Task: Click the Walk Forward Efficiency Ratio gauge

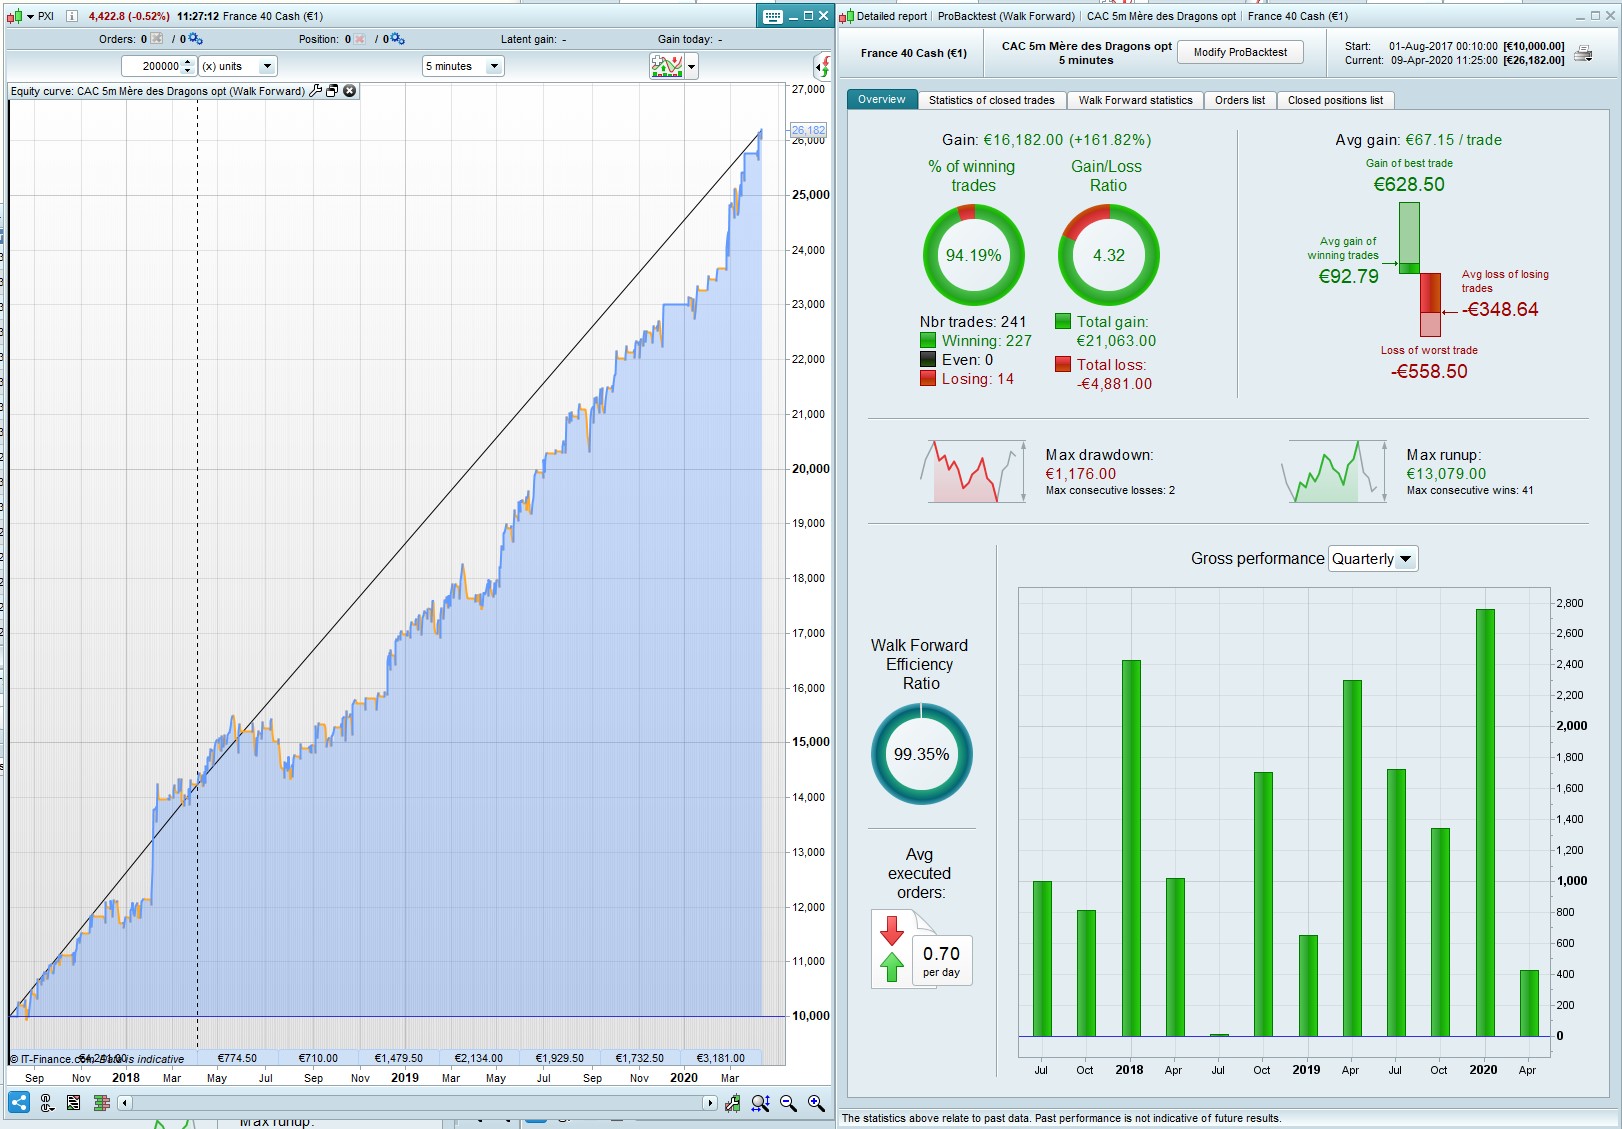Action: 921,754
